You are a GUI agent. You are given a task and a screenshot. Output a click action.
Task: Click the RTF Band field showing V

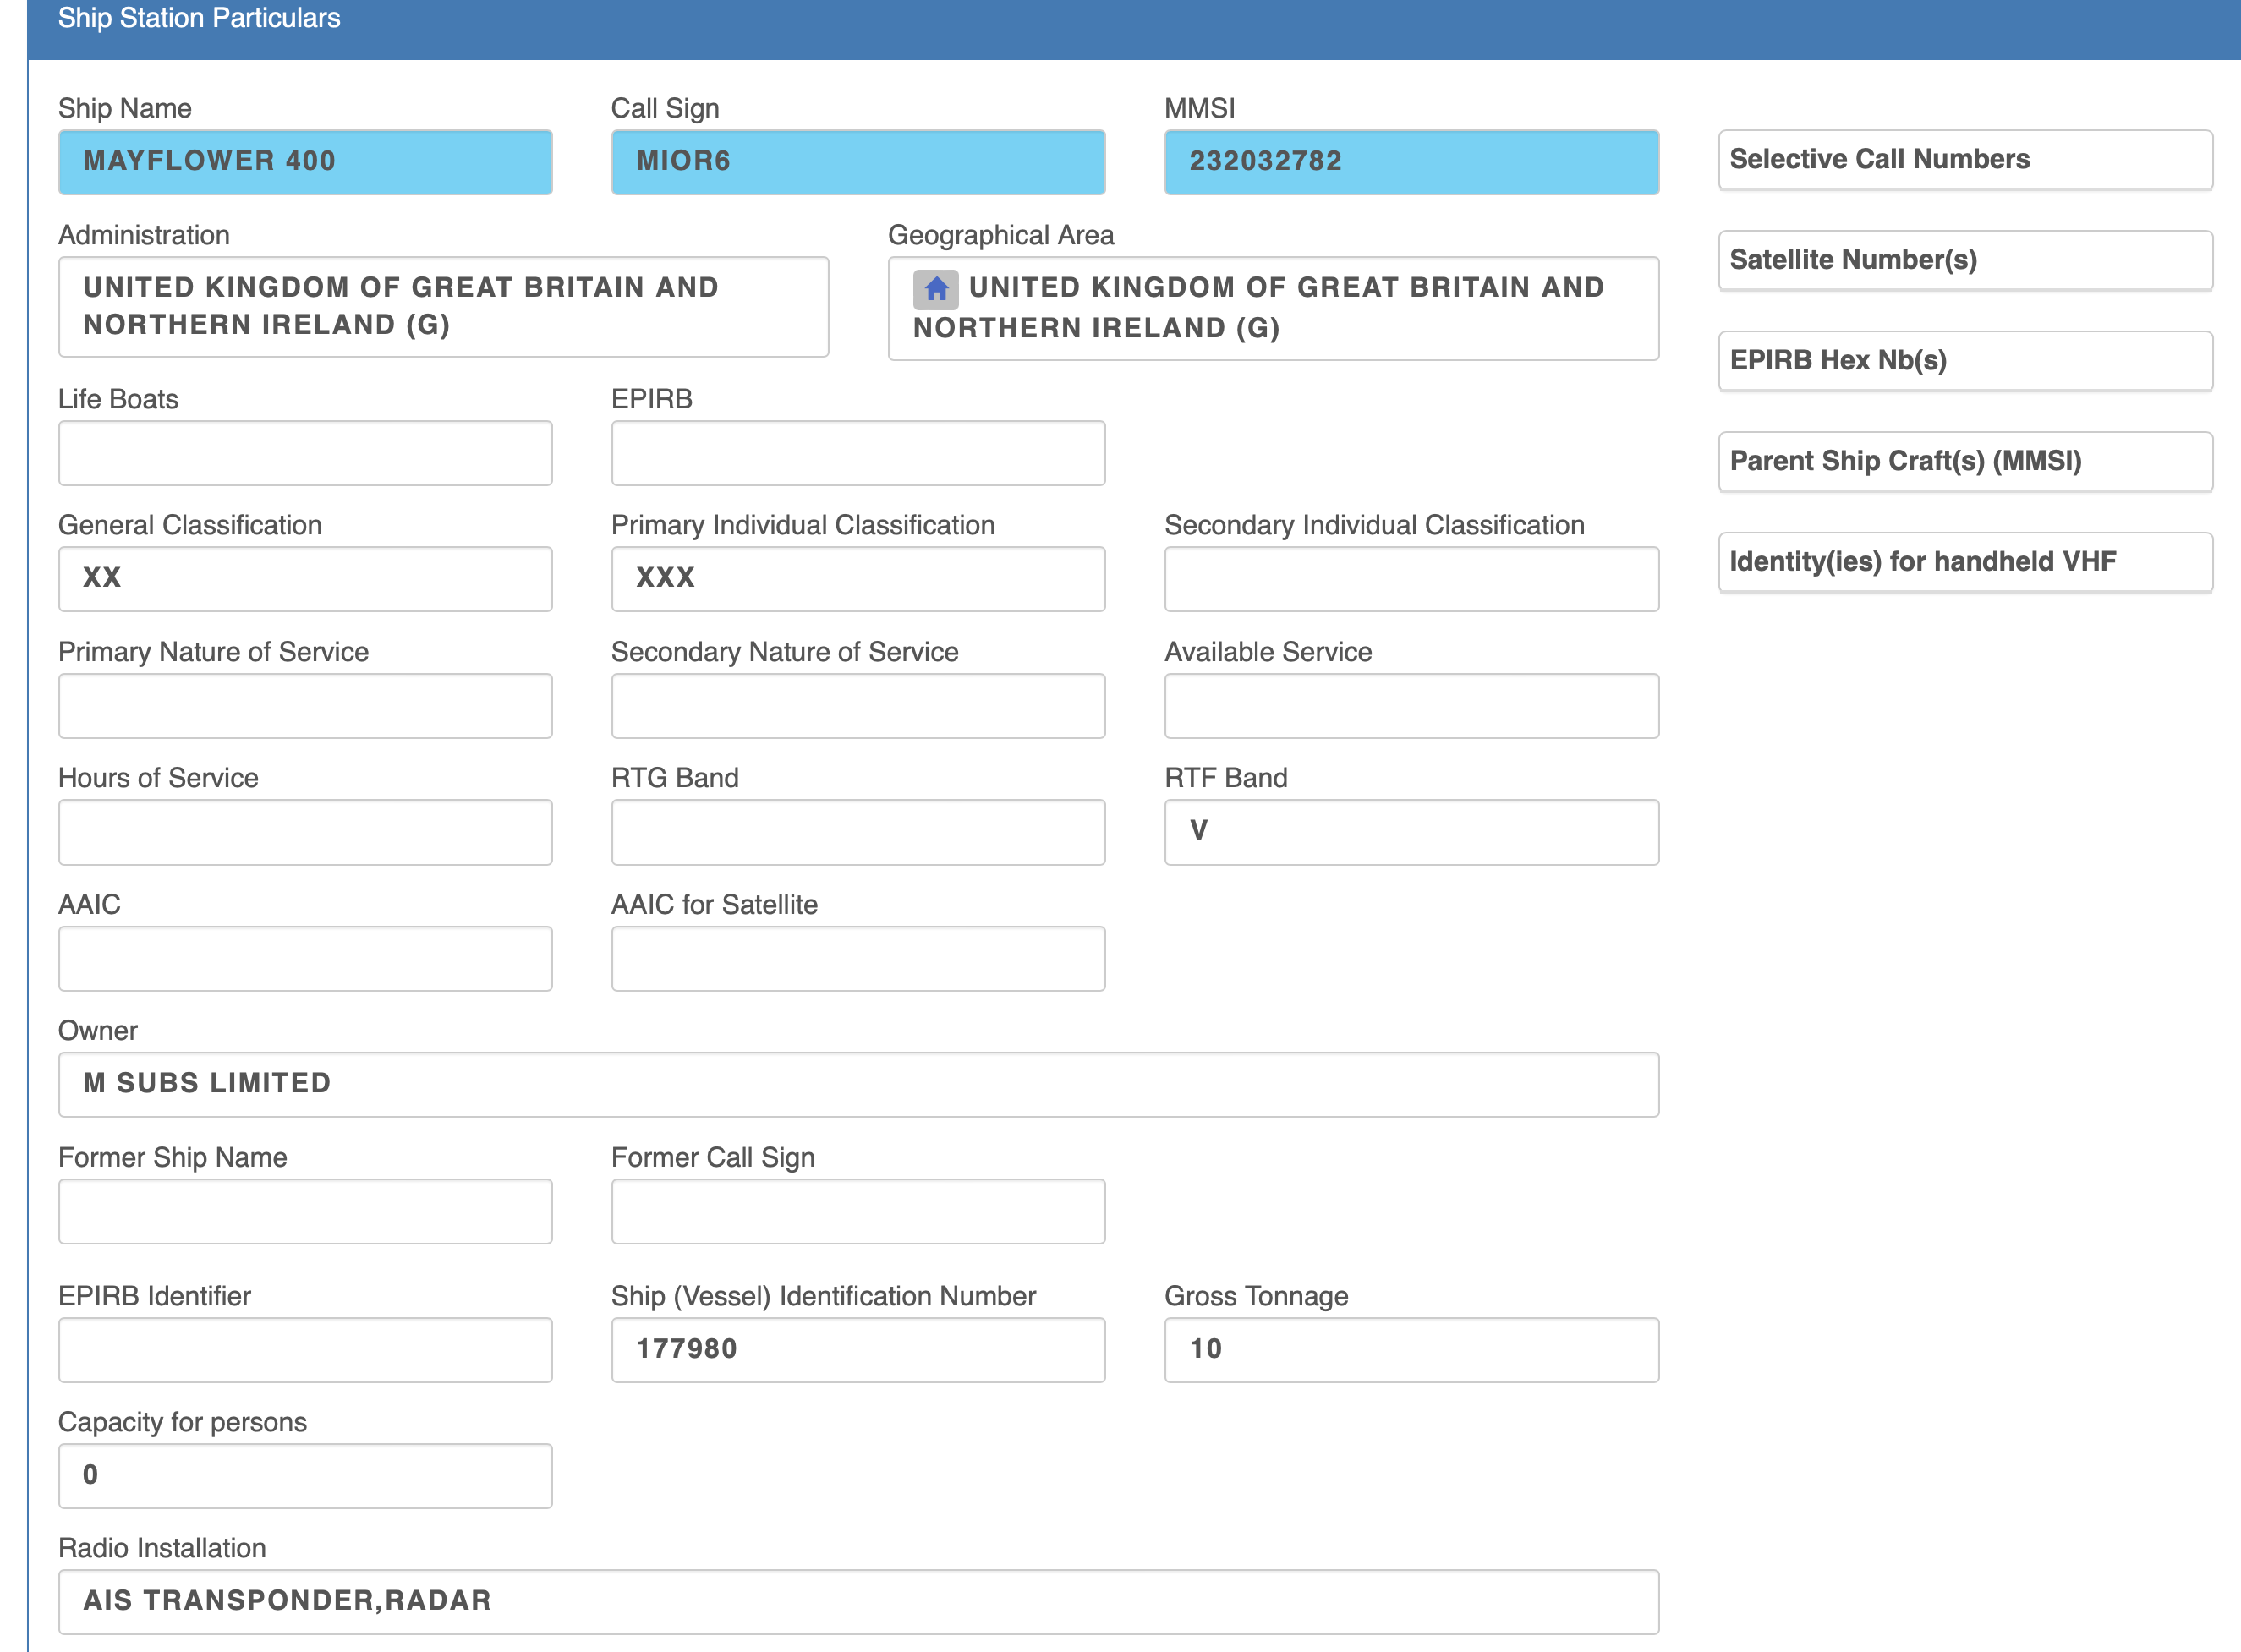(1411, 831)
